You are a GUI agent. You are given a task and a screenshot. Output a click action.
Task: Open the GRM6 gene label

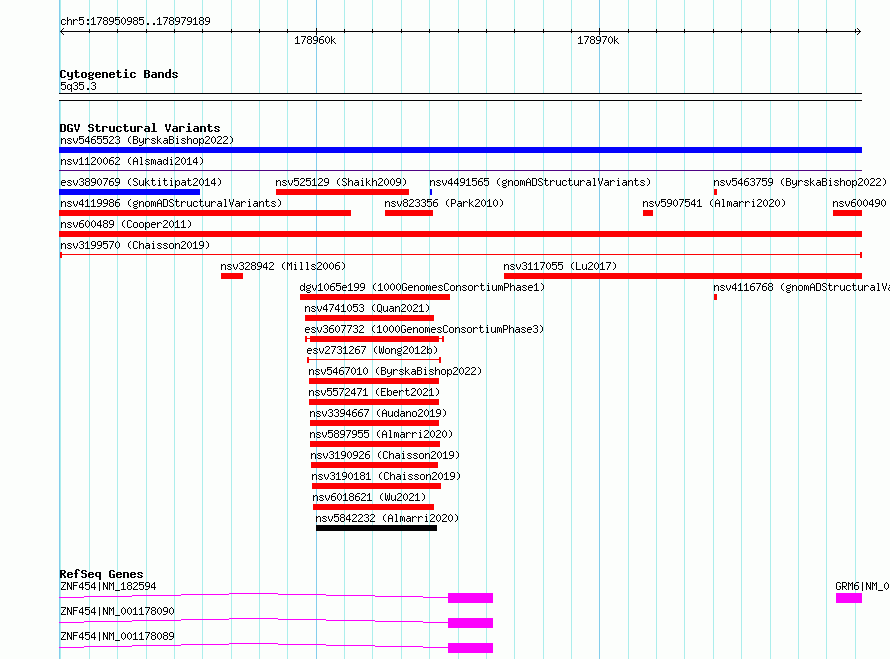(862, 586)
